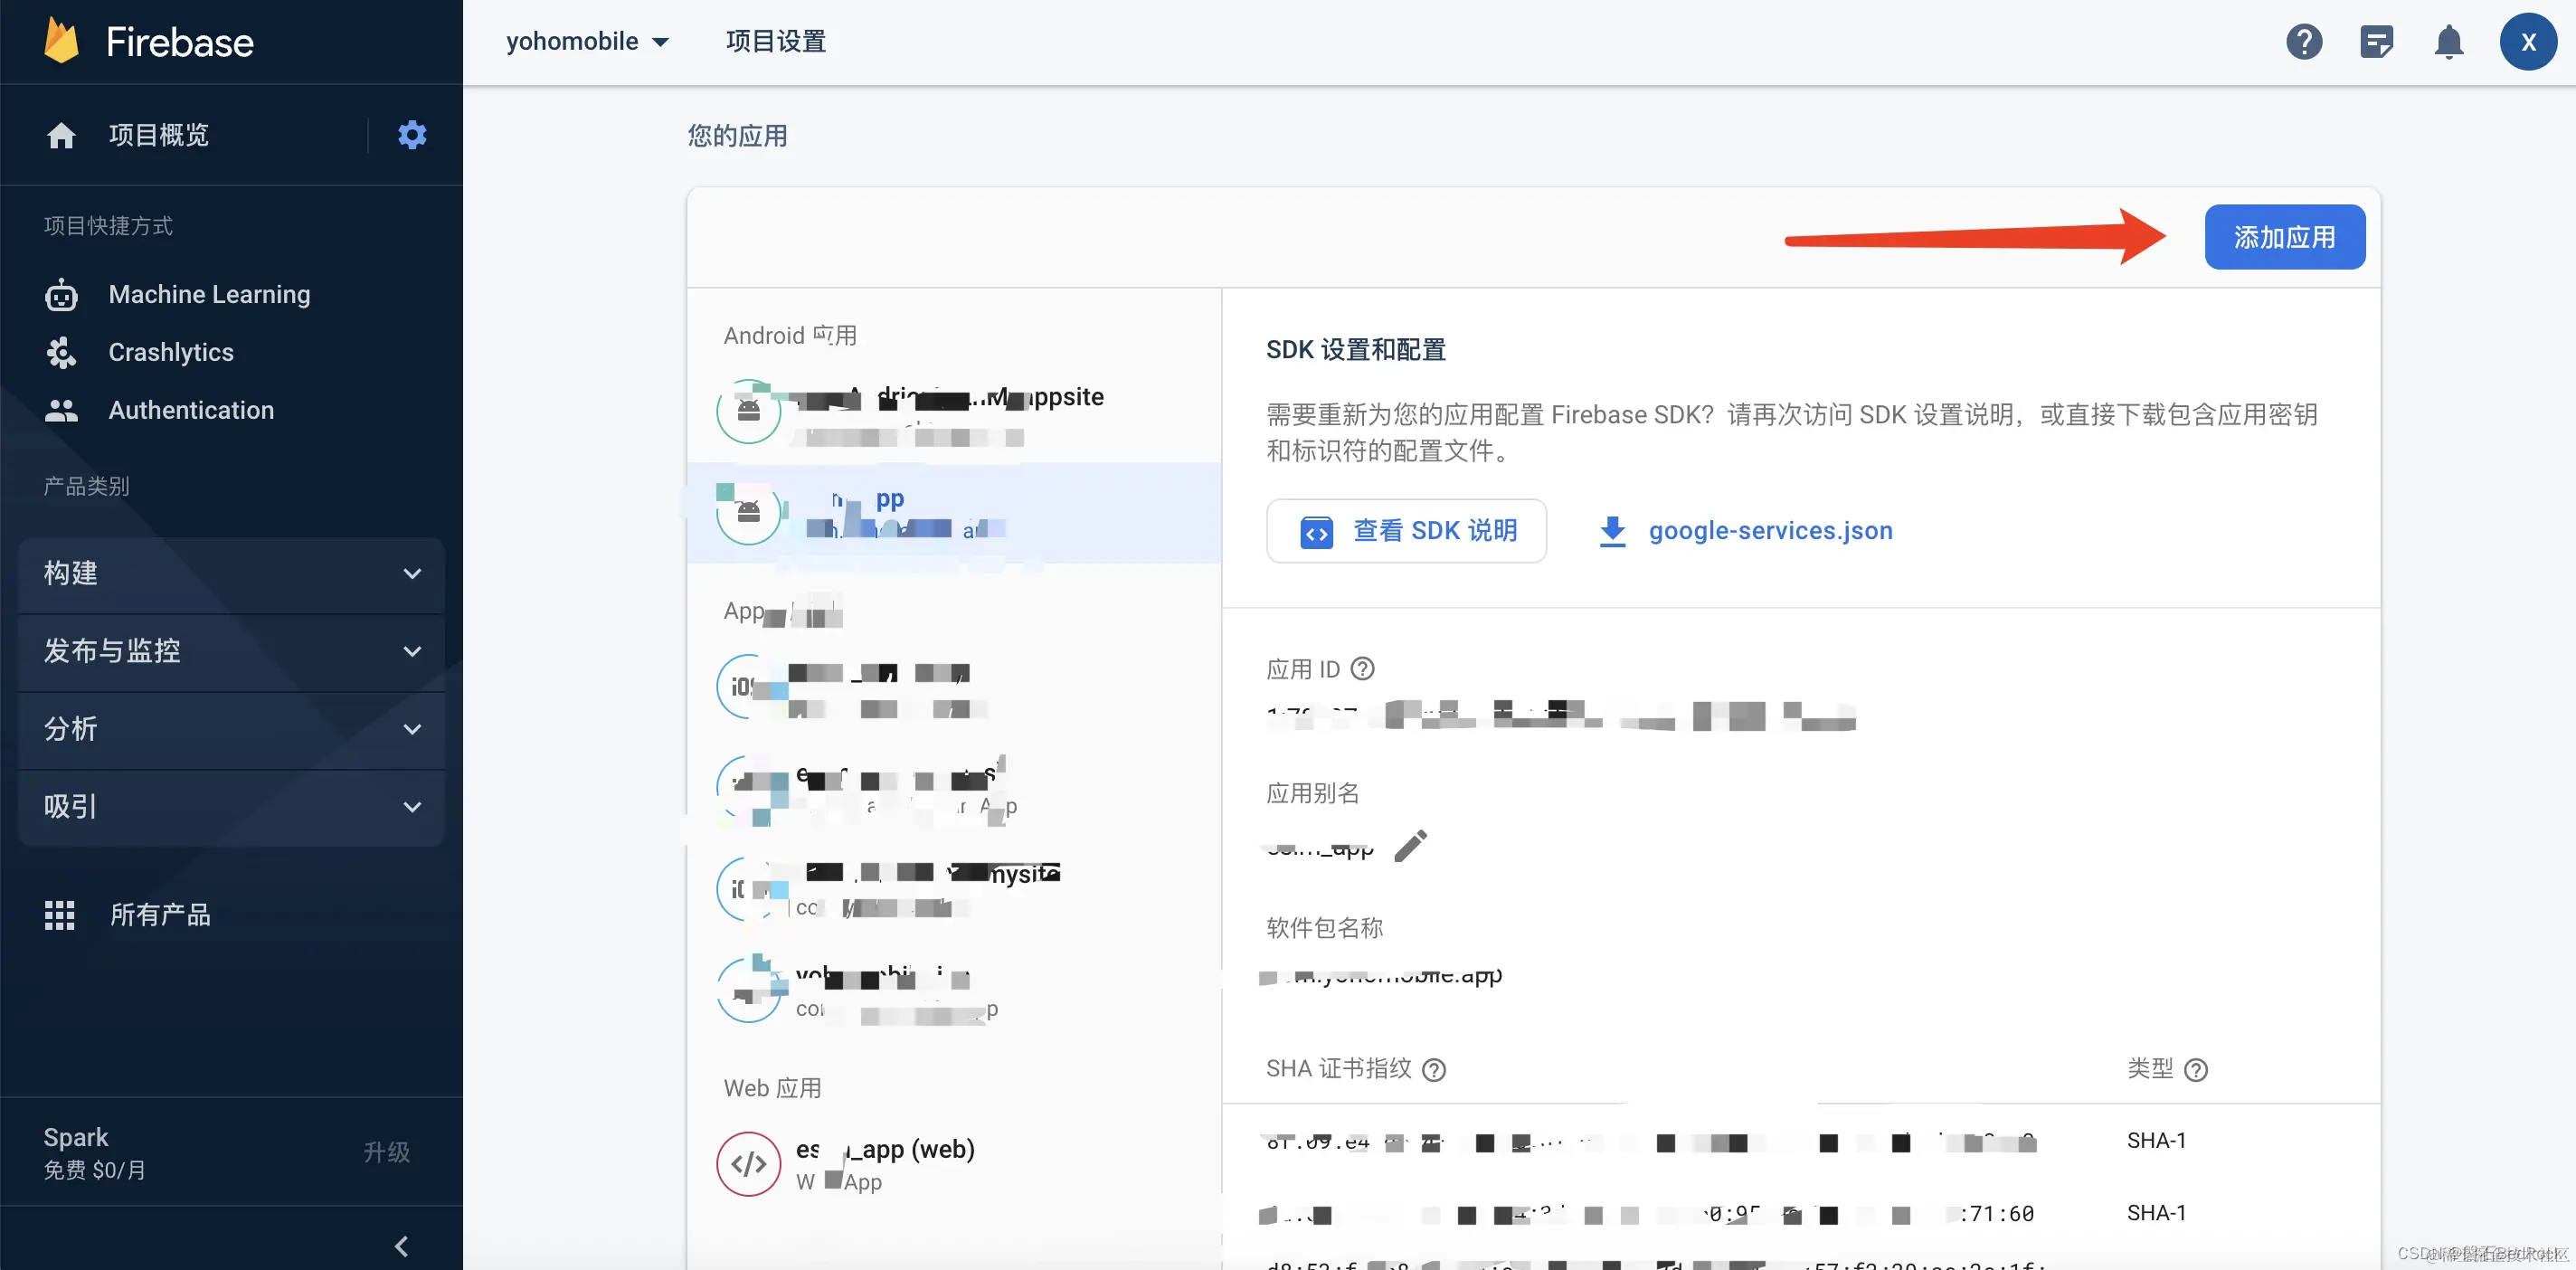This screenshot has height=1270, width=2576.
Task: Open the yohomobile project dropdown
Action: (588, 41)
